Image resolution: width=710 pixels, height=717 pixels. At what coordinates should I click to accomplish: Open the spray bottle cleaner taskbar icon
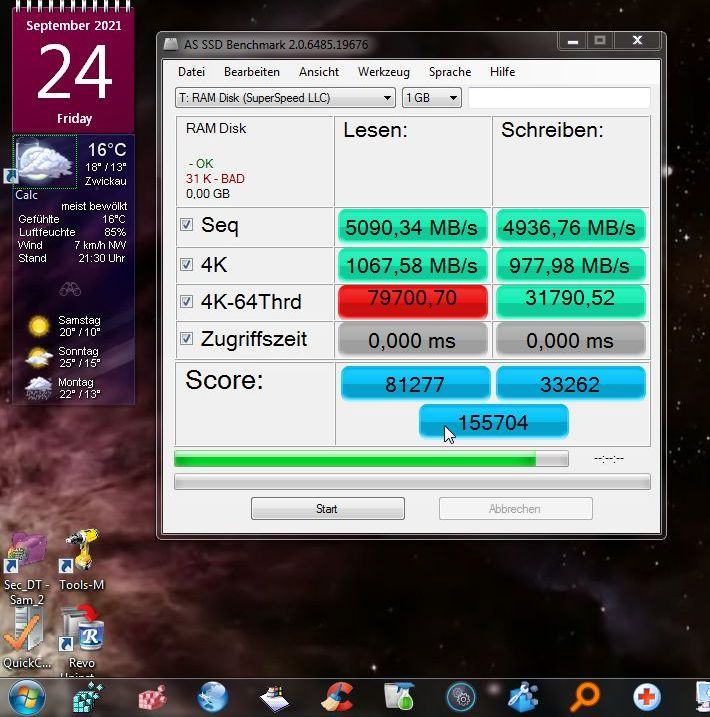(x=399, y=697)
